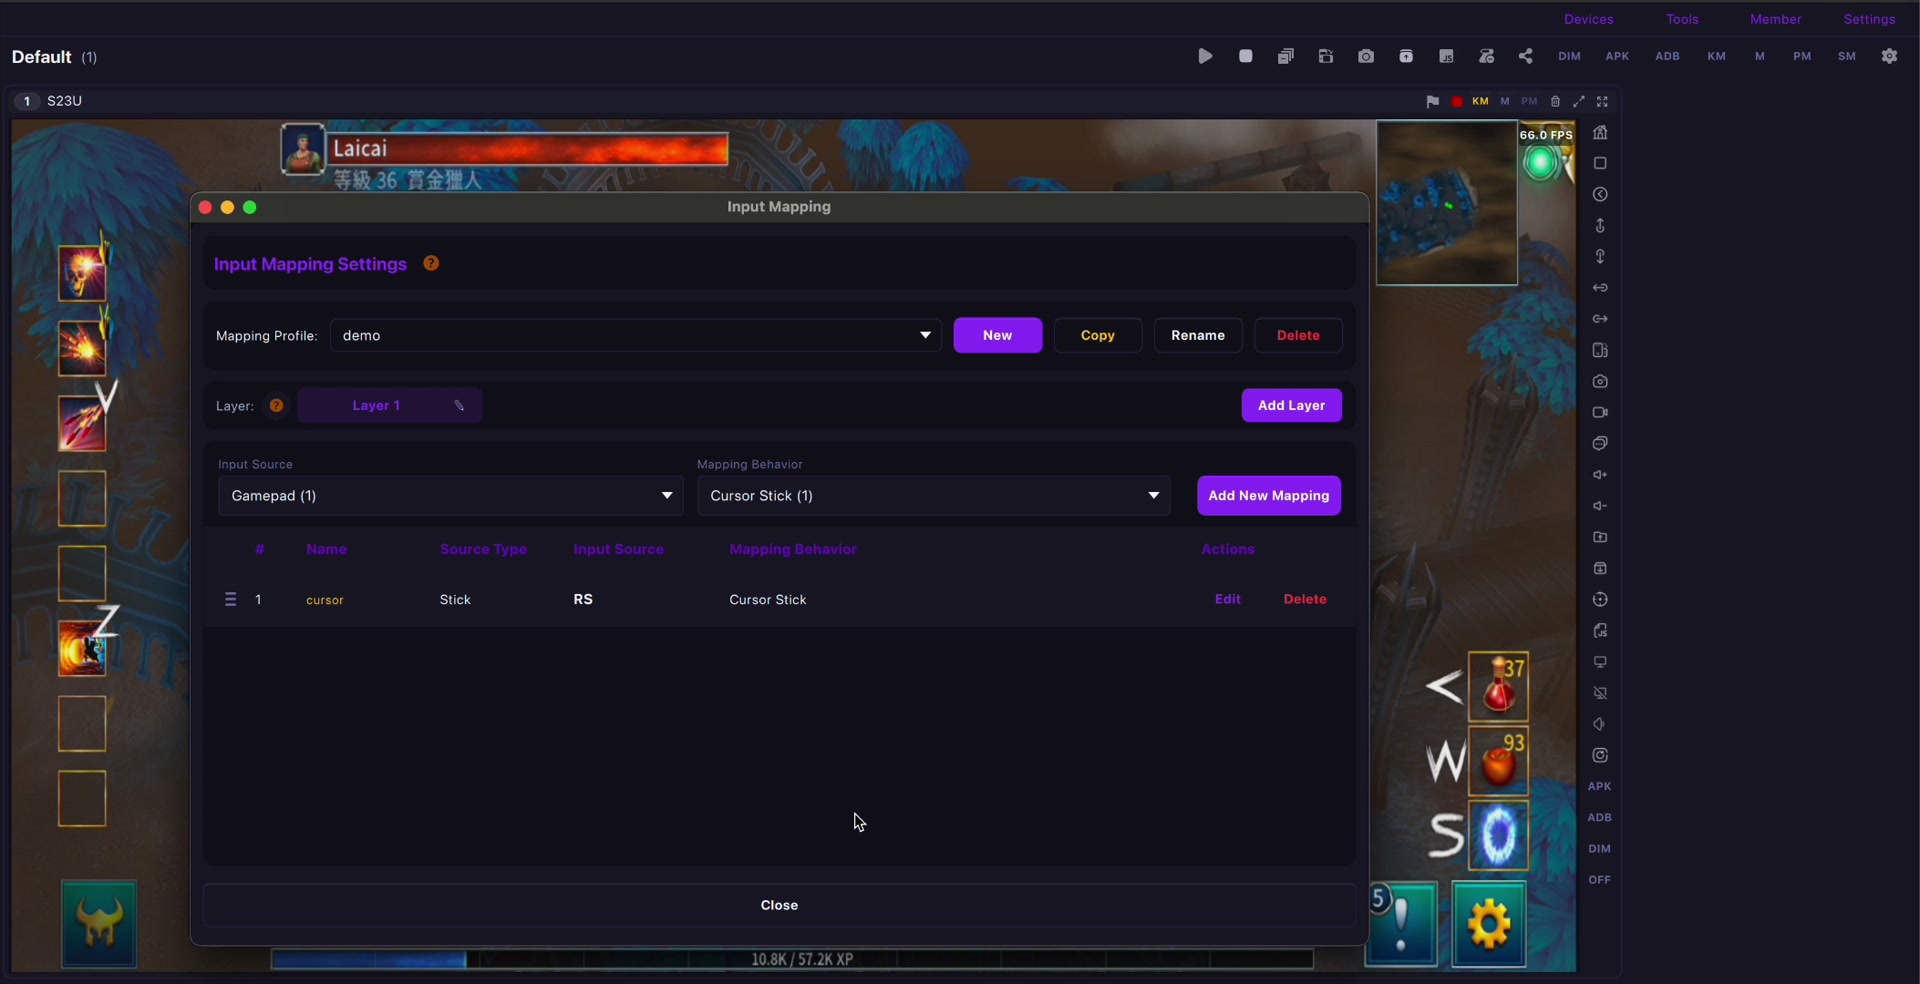Click the stacked windows icon in the top toolbar

tap(1286, 57)
